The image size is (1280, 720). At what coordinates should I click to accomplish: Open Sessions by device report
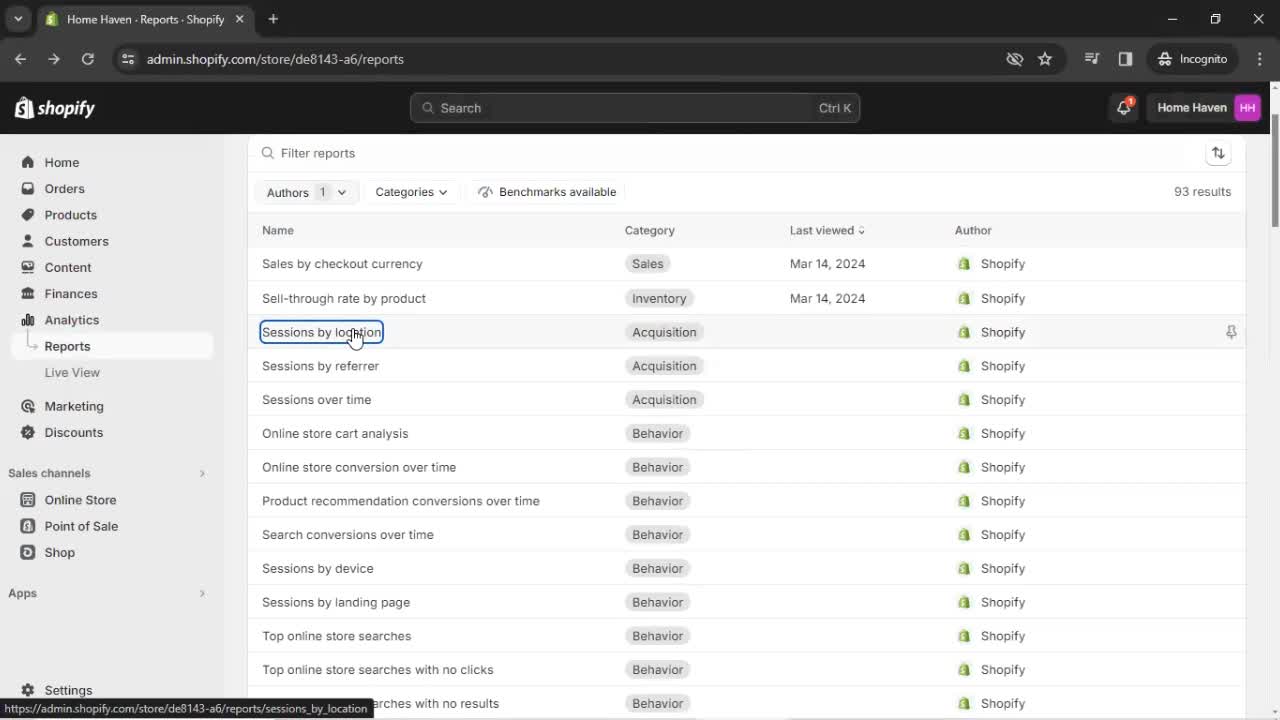point(318,568)
